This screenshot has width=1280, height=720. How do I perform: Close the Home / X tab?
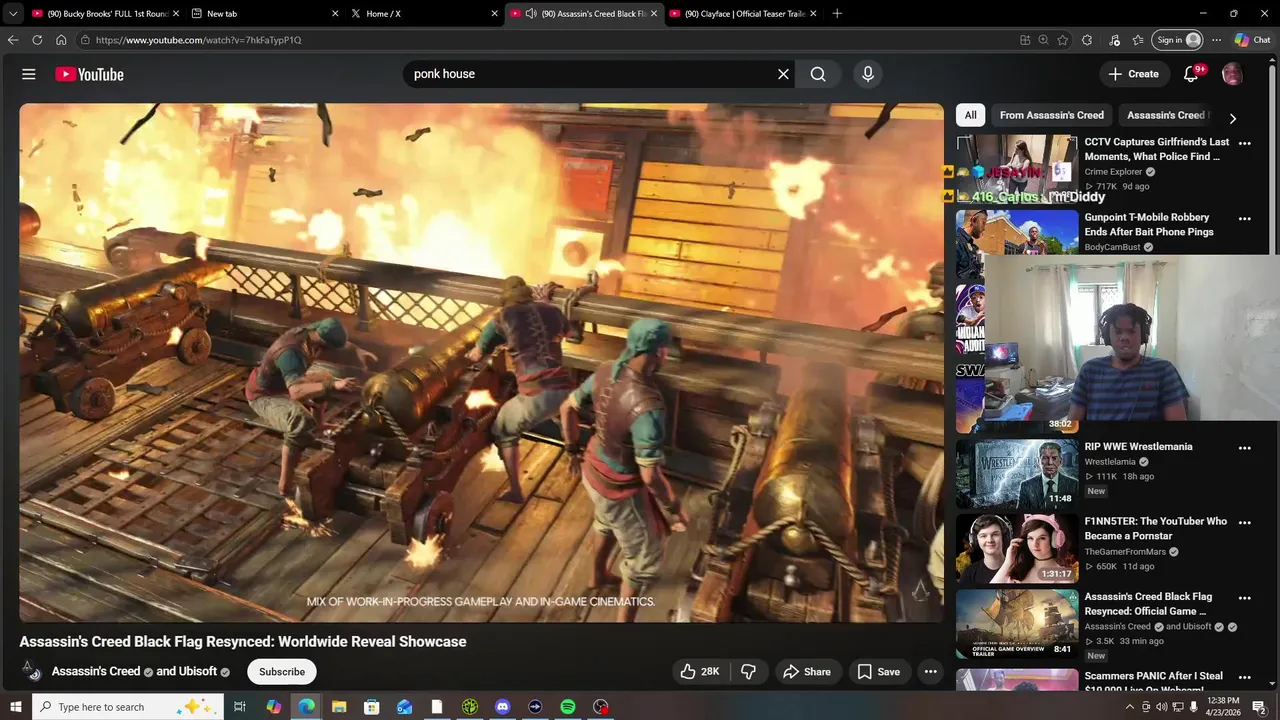pos(494,14)
